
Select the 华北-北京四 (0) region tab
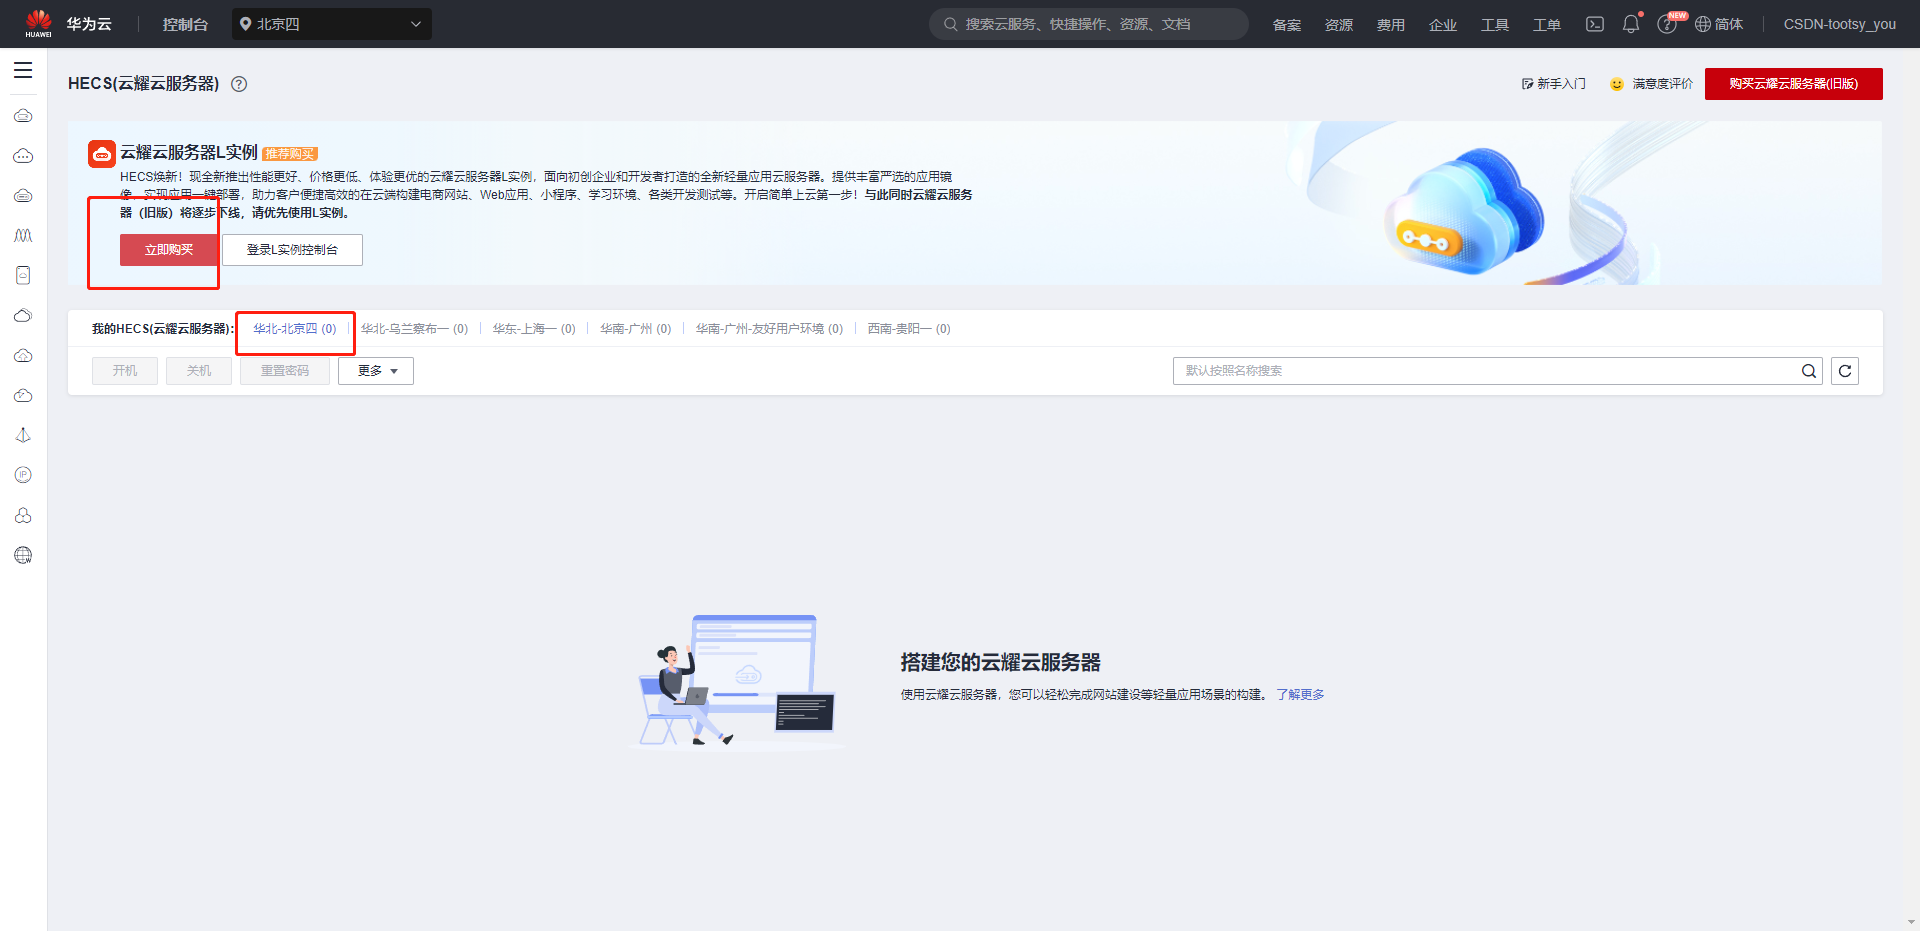click(294, 329)
